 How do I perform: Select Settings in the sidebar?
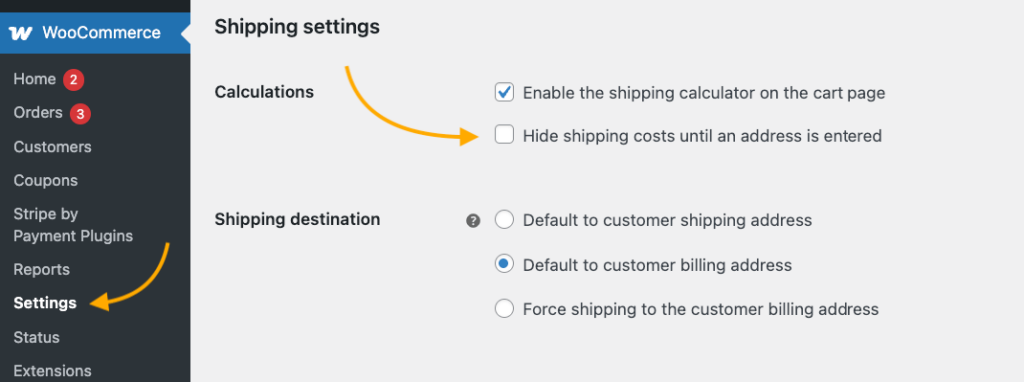click(45, 304)
